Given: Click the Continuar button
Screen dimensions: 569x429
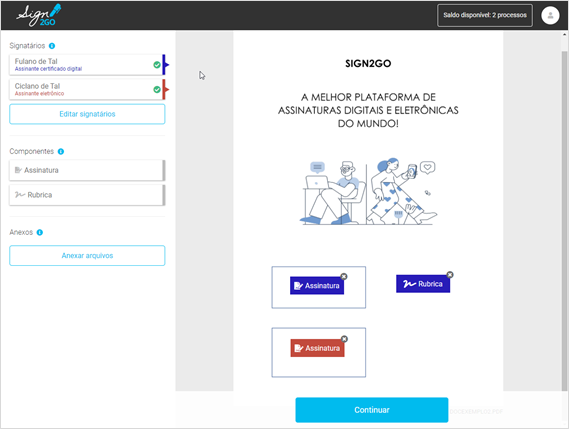Looking at the screenshot, I should click(372, 410).
